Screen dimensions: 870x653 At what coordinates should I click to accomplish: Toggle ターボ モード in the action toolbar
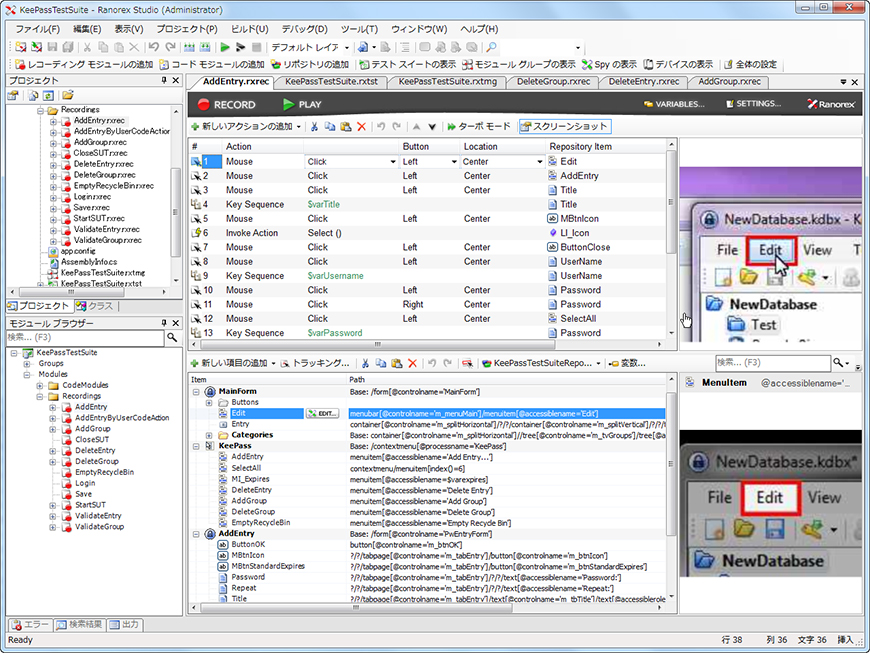click(x=478, y=127)
